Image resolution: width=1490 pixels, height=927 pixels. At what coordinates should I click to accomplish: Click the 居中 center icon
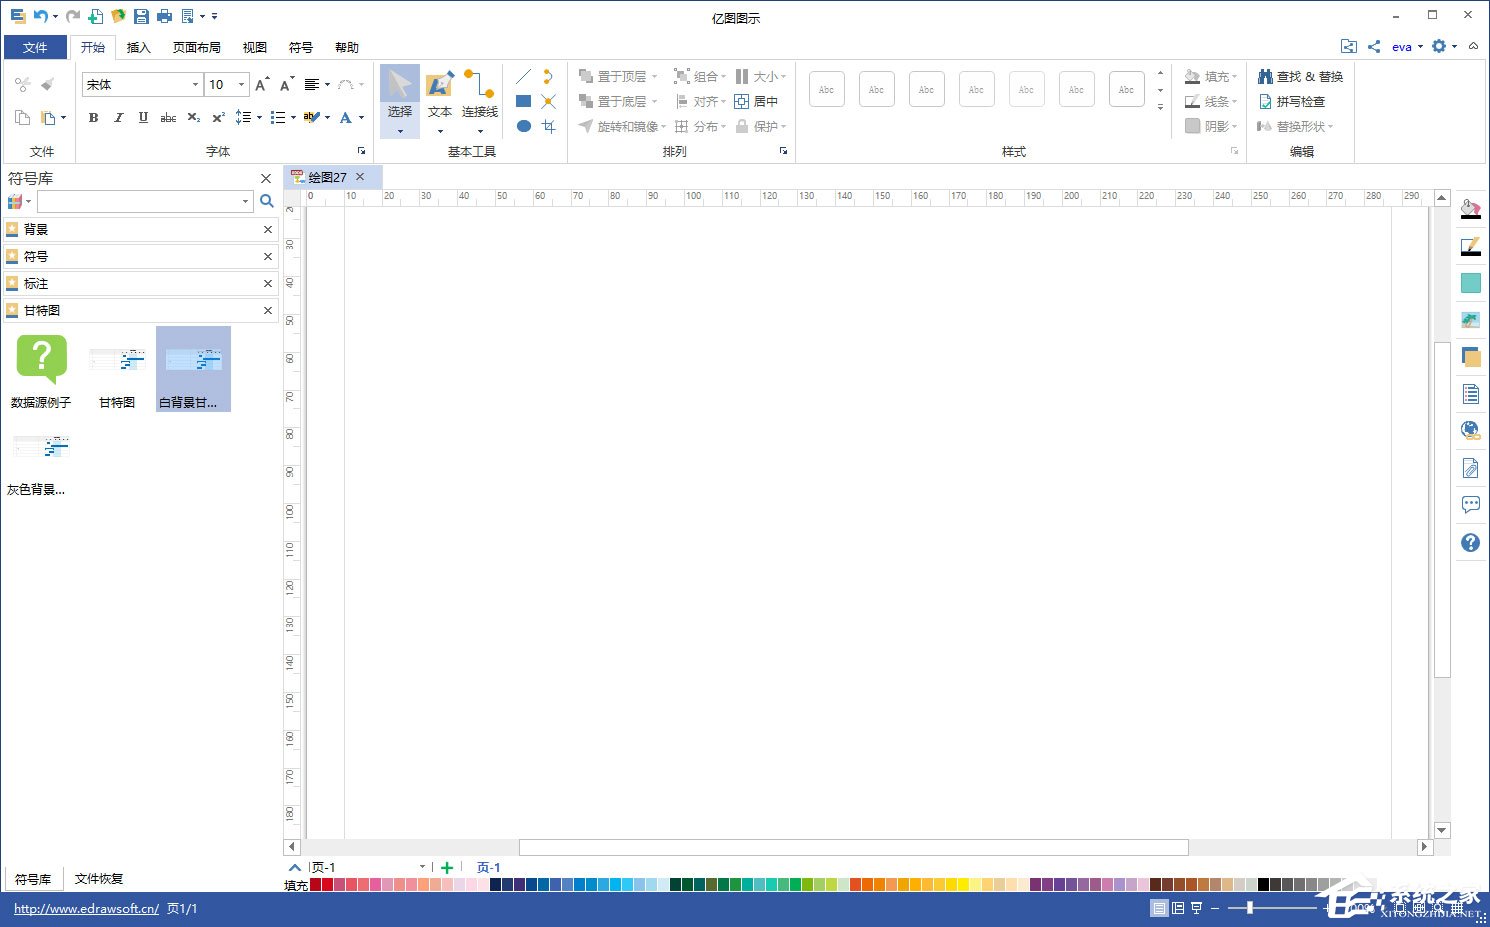click(x=756, y=101)
